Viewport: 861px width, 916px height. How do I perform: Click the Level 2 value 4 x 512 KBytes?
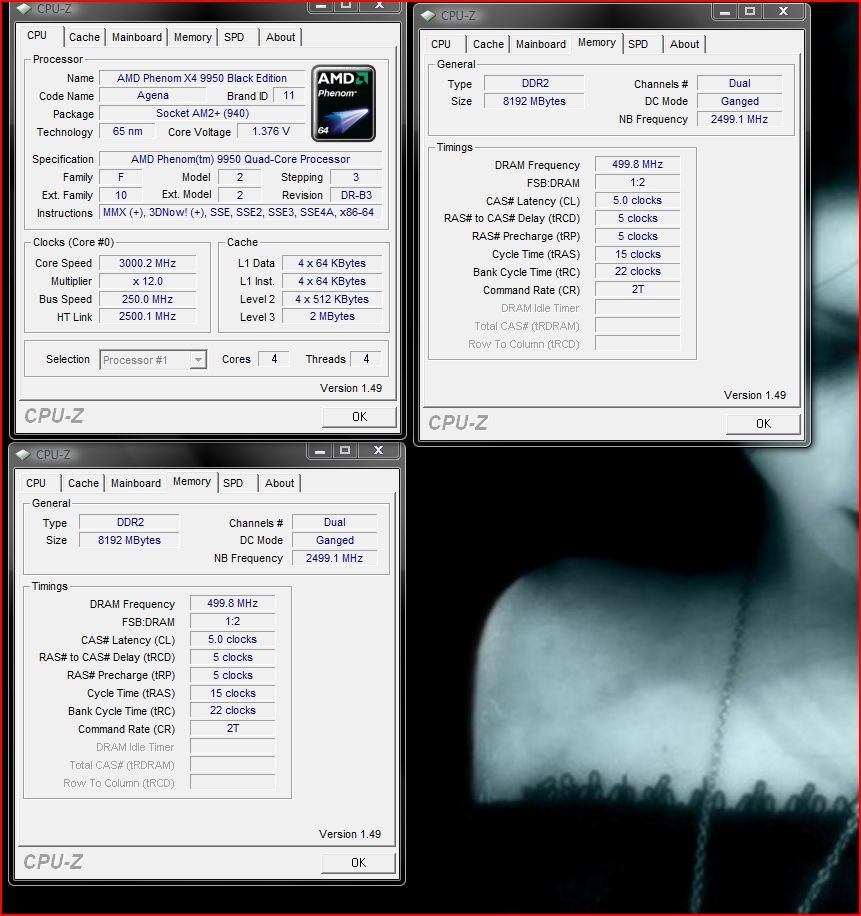coord(332,299)
